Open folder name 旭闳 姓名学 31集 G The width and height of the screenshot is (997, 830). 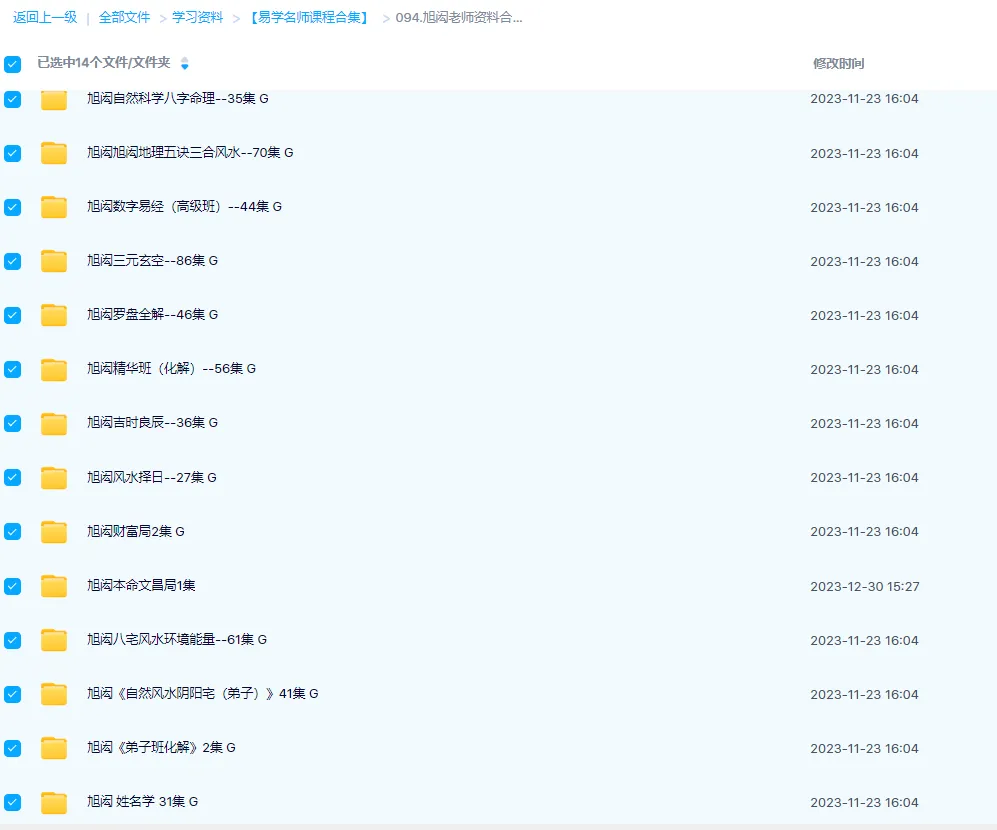(x=142, y=802)
